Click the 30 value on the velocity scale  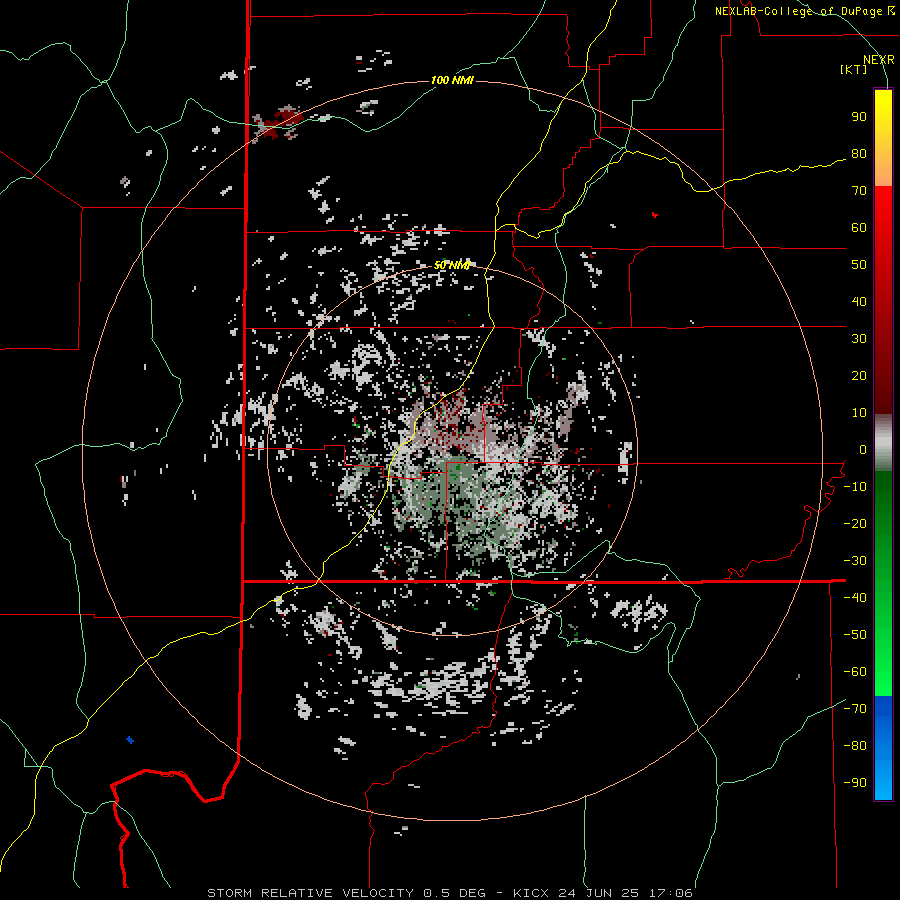[859, 339]
